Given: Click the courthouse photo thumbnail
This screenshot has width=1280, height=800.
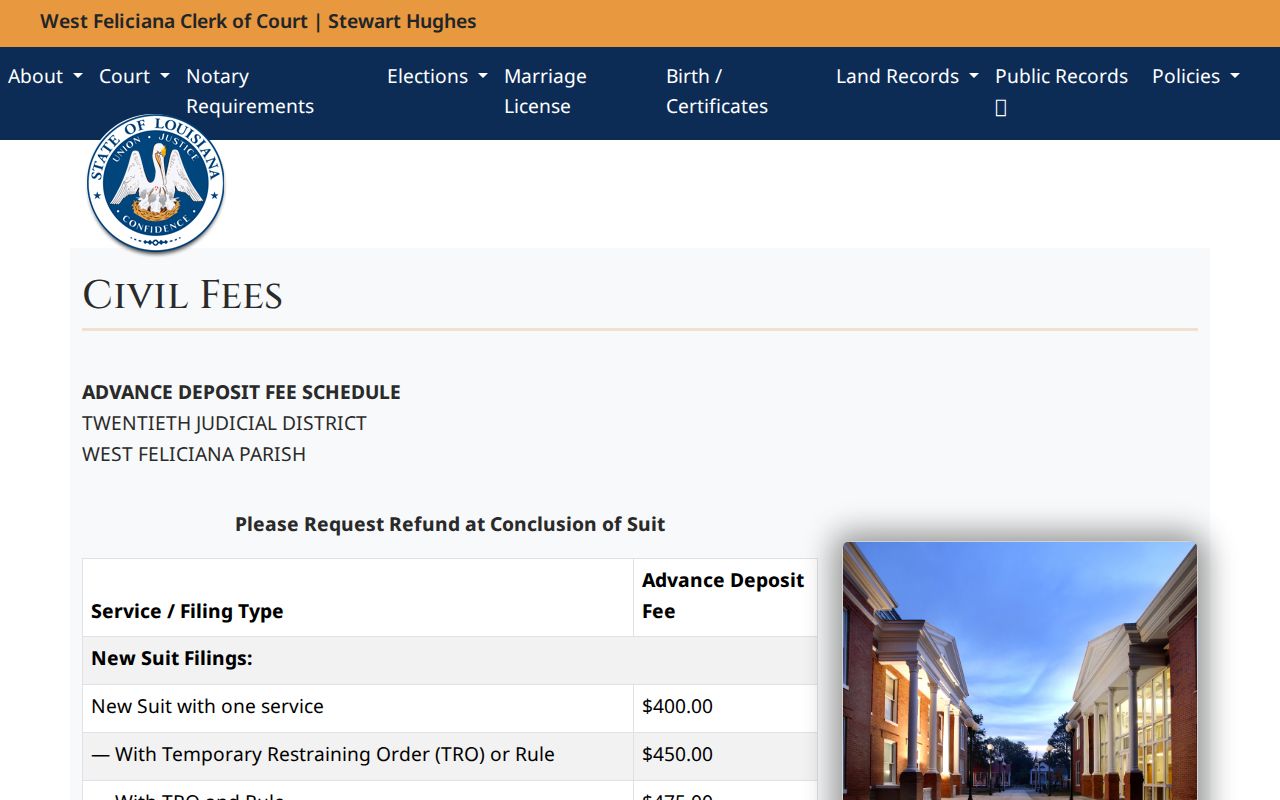Looking at the screenshot, I should pos(1020,671).
